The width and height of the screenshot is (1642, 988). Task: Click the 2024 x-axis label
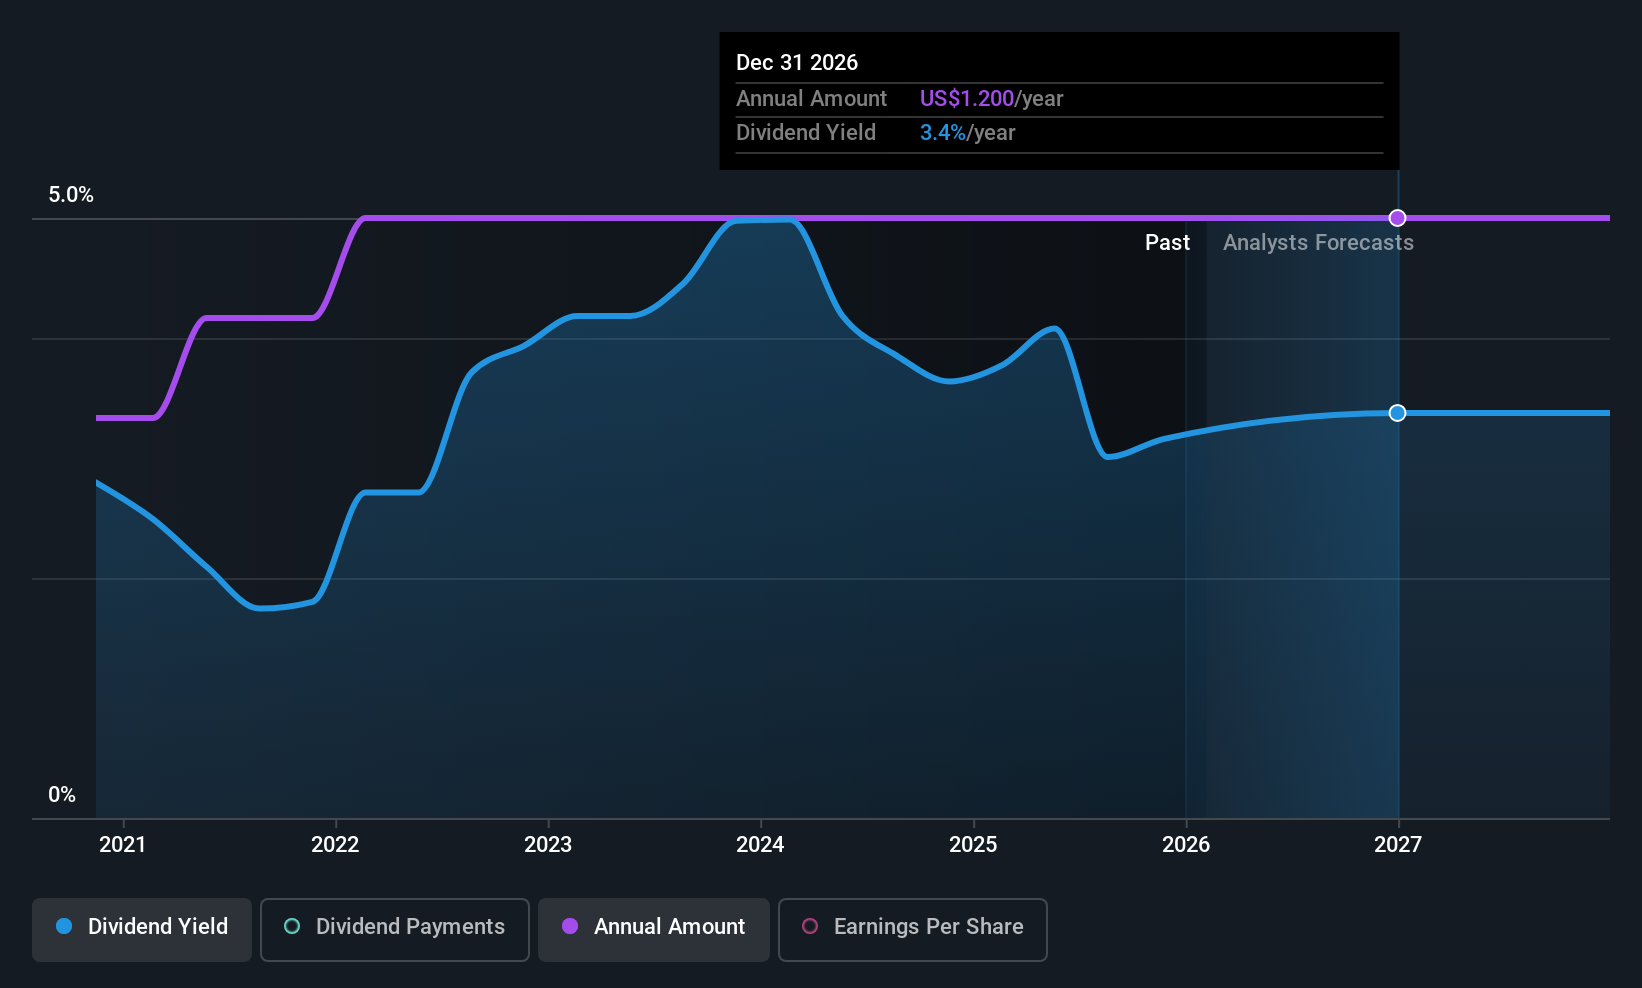point(760,845)
